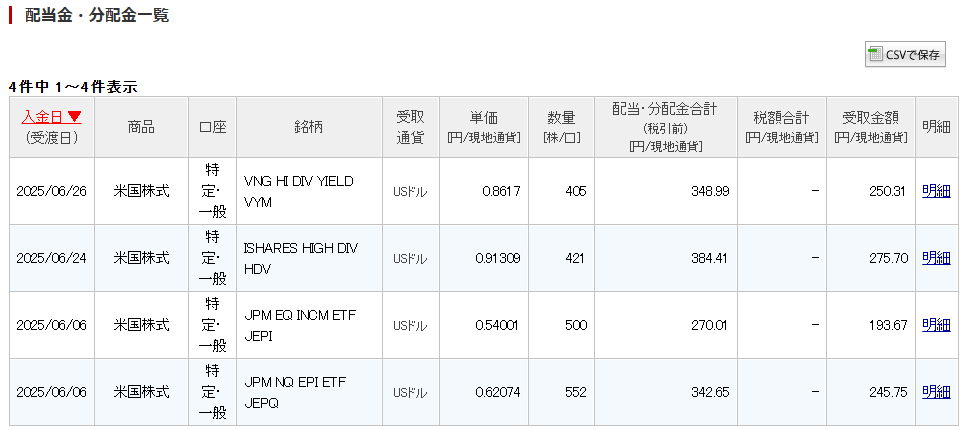965x430 pixels.
Task: Click the 250.31 received amount cell
Action: (871, 191)
